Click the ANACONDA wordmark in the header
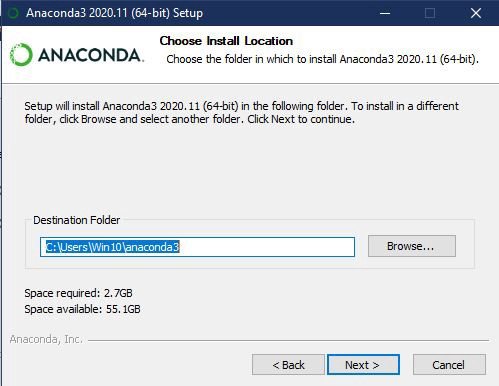Image resolution: width=499 pixels, height=386 pixels. [91, 55]
